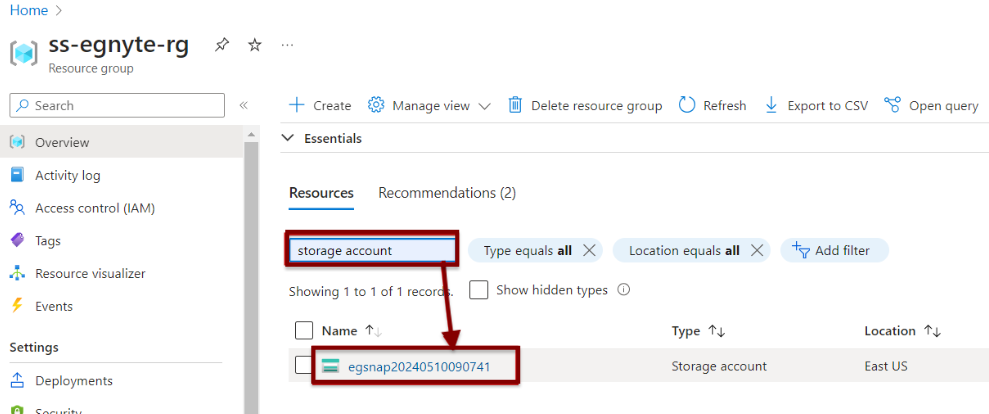
Task: Click the sidebar vertical scrollbar thumb
Action: tap(251, 278)
